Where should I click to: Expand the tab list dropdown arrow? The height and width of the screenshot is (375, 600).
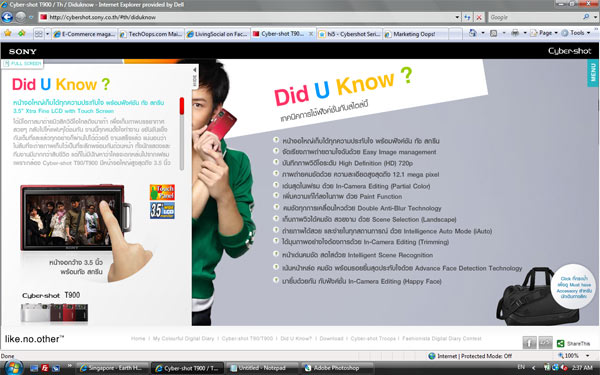[47, 34]
